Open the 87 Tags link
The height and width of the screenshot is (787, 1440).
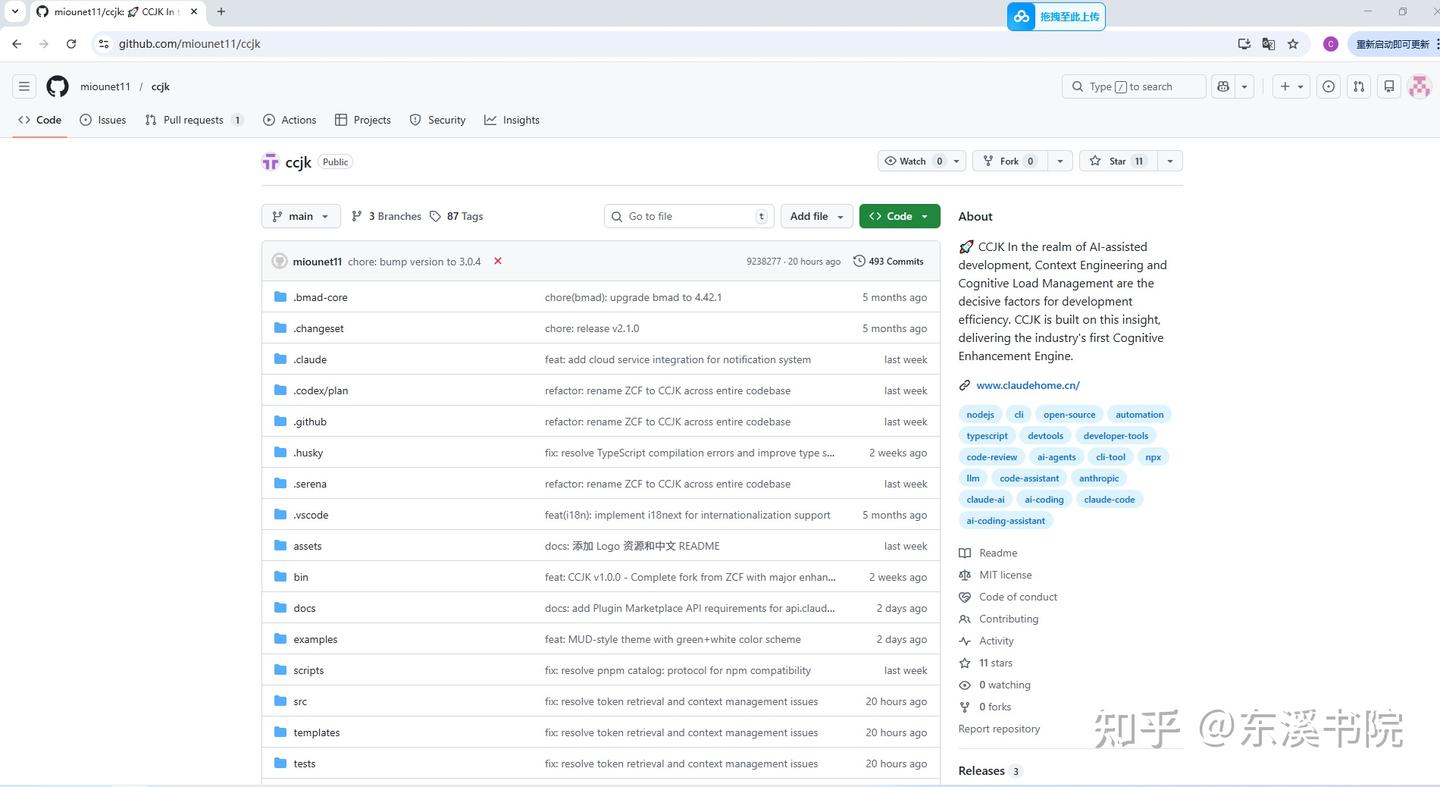[456, 216]
